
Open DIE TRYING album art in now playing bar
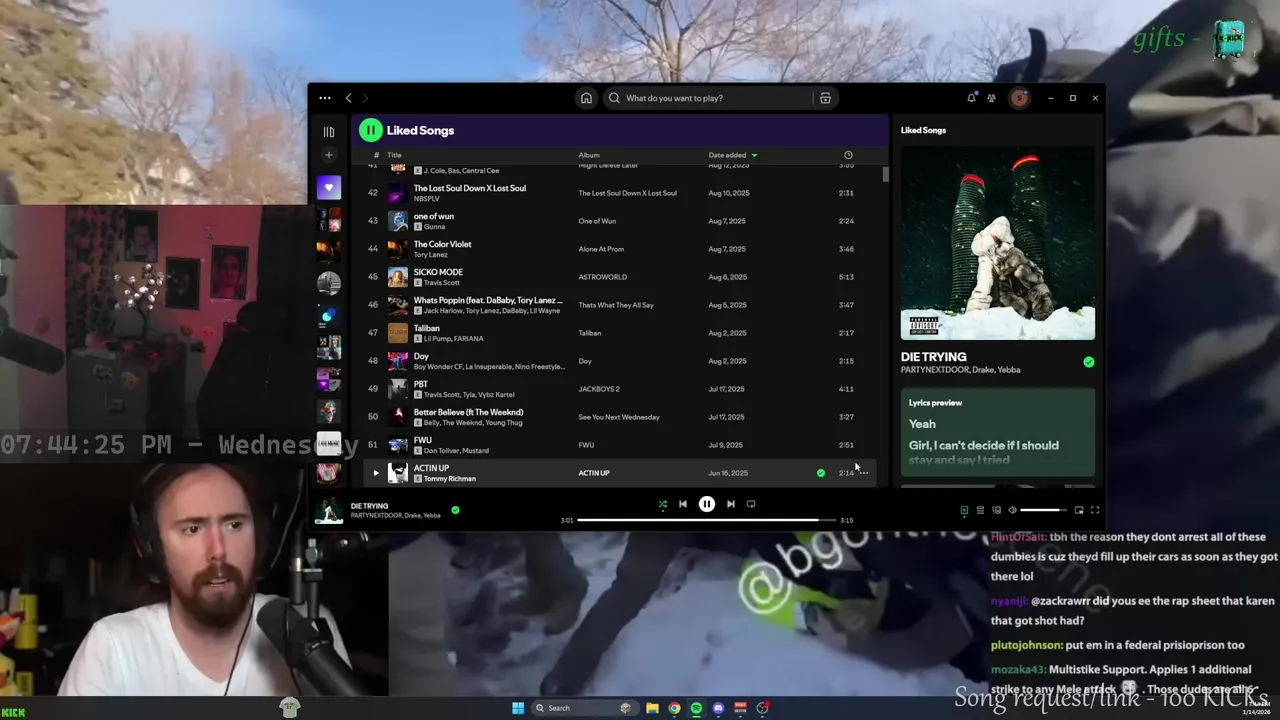(x=329, y=511)
